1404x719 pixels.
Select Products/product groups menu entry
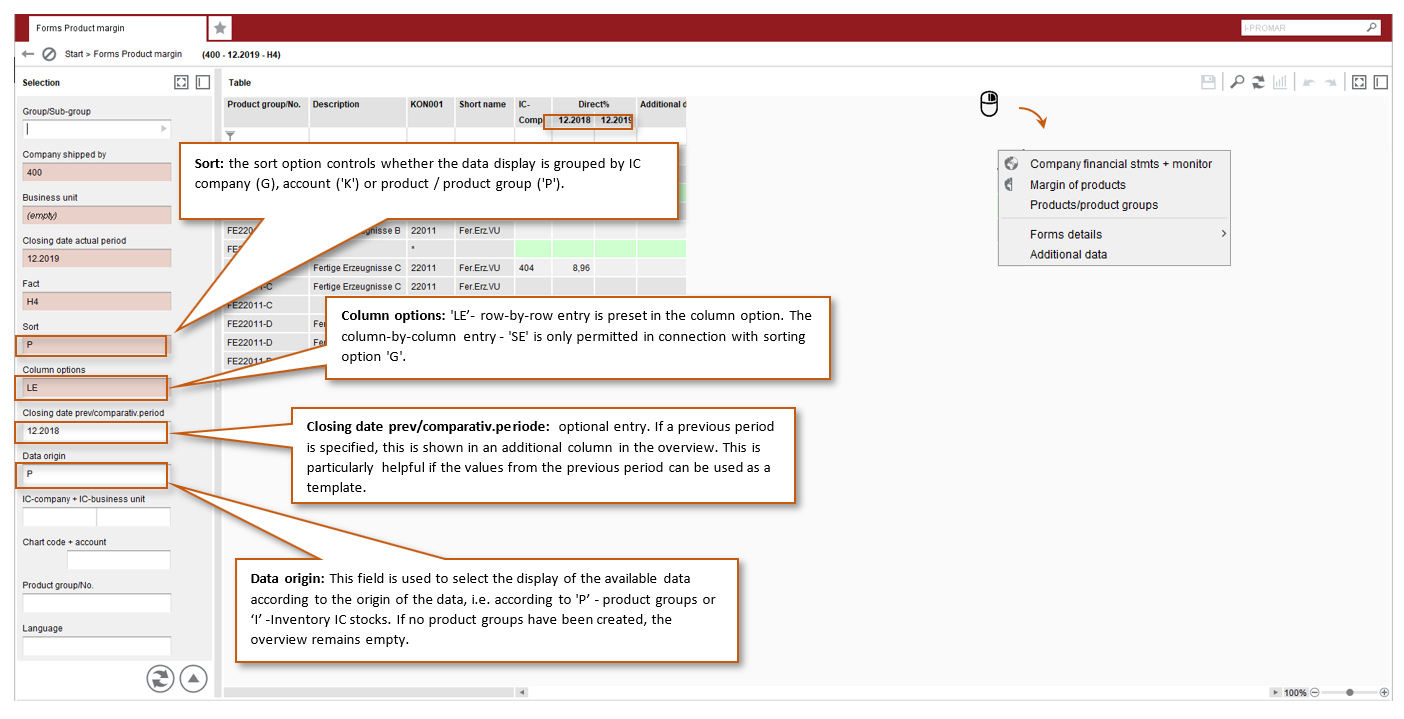click(1093, 205)
